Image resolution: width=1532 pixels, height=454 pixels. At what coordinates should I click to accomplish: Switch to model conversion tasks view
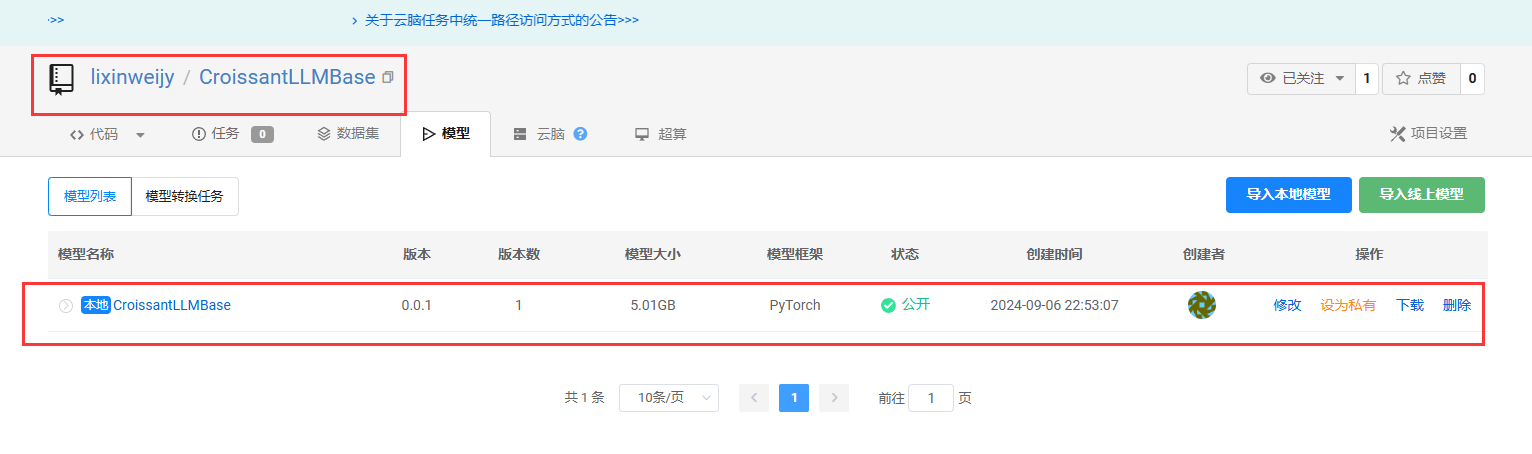pos(184,196)
